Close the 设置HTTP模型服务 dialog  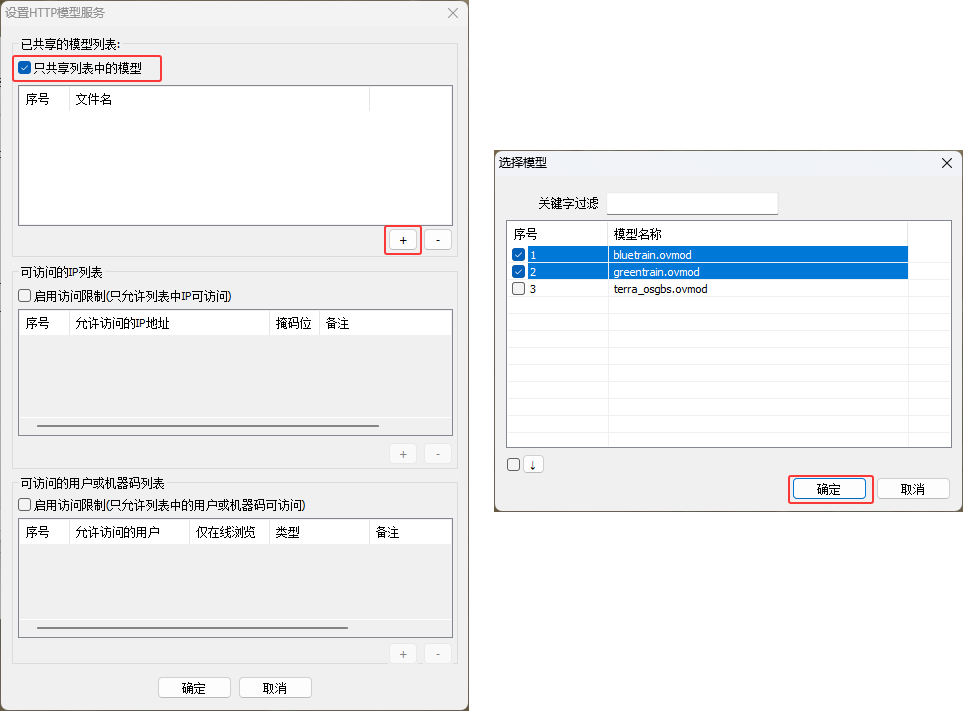point(452,13)
